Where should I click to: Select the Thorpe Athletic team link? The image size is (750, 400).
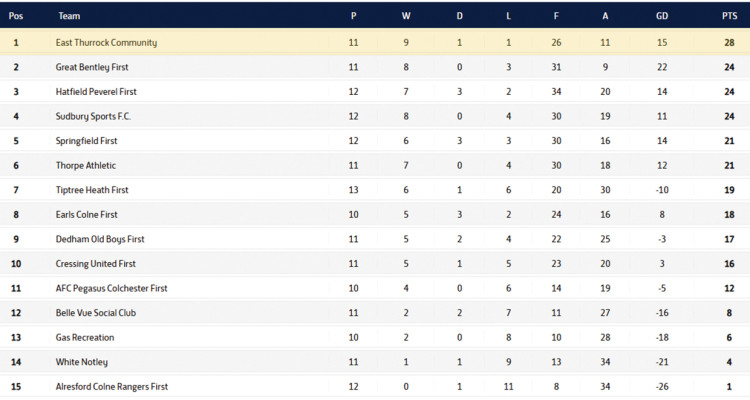tap(84, 165)
